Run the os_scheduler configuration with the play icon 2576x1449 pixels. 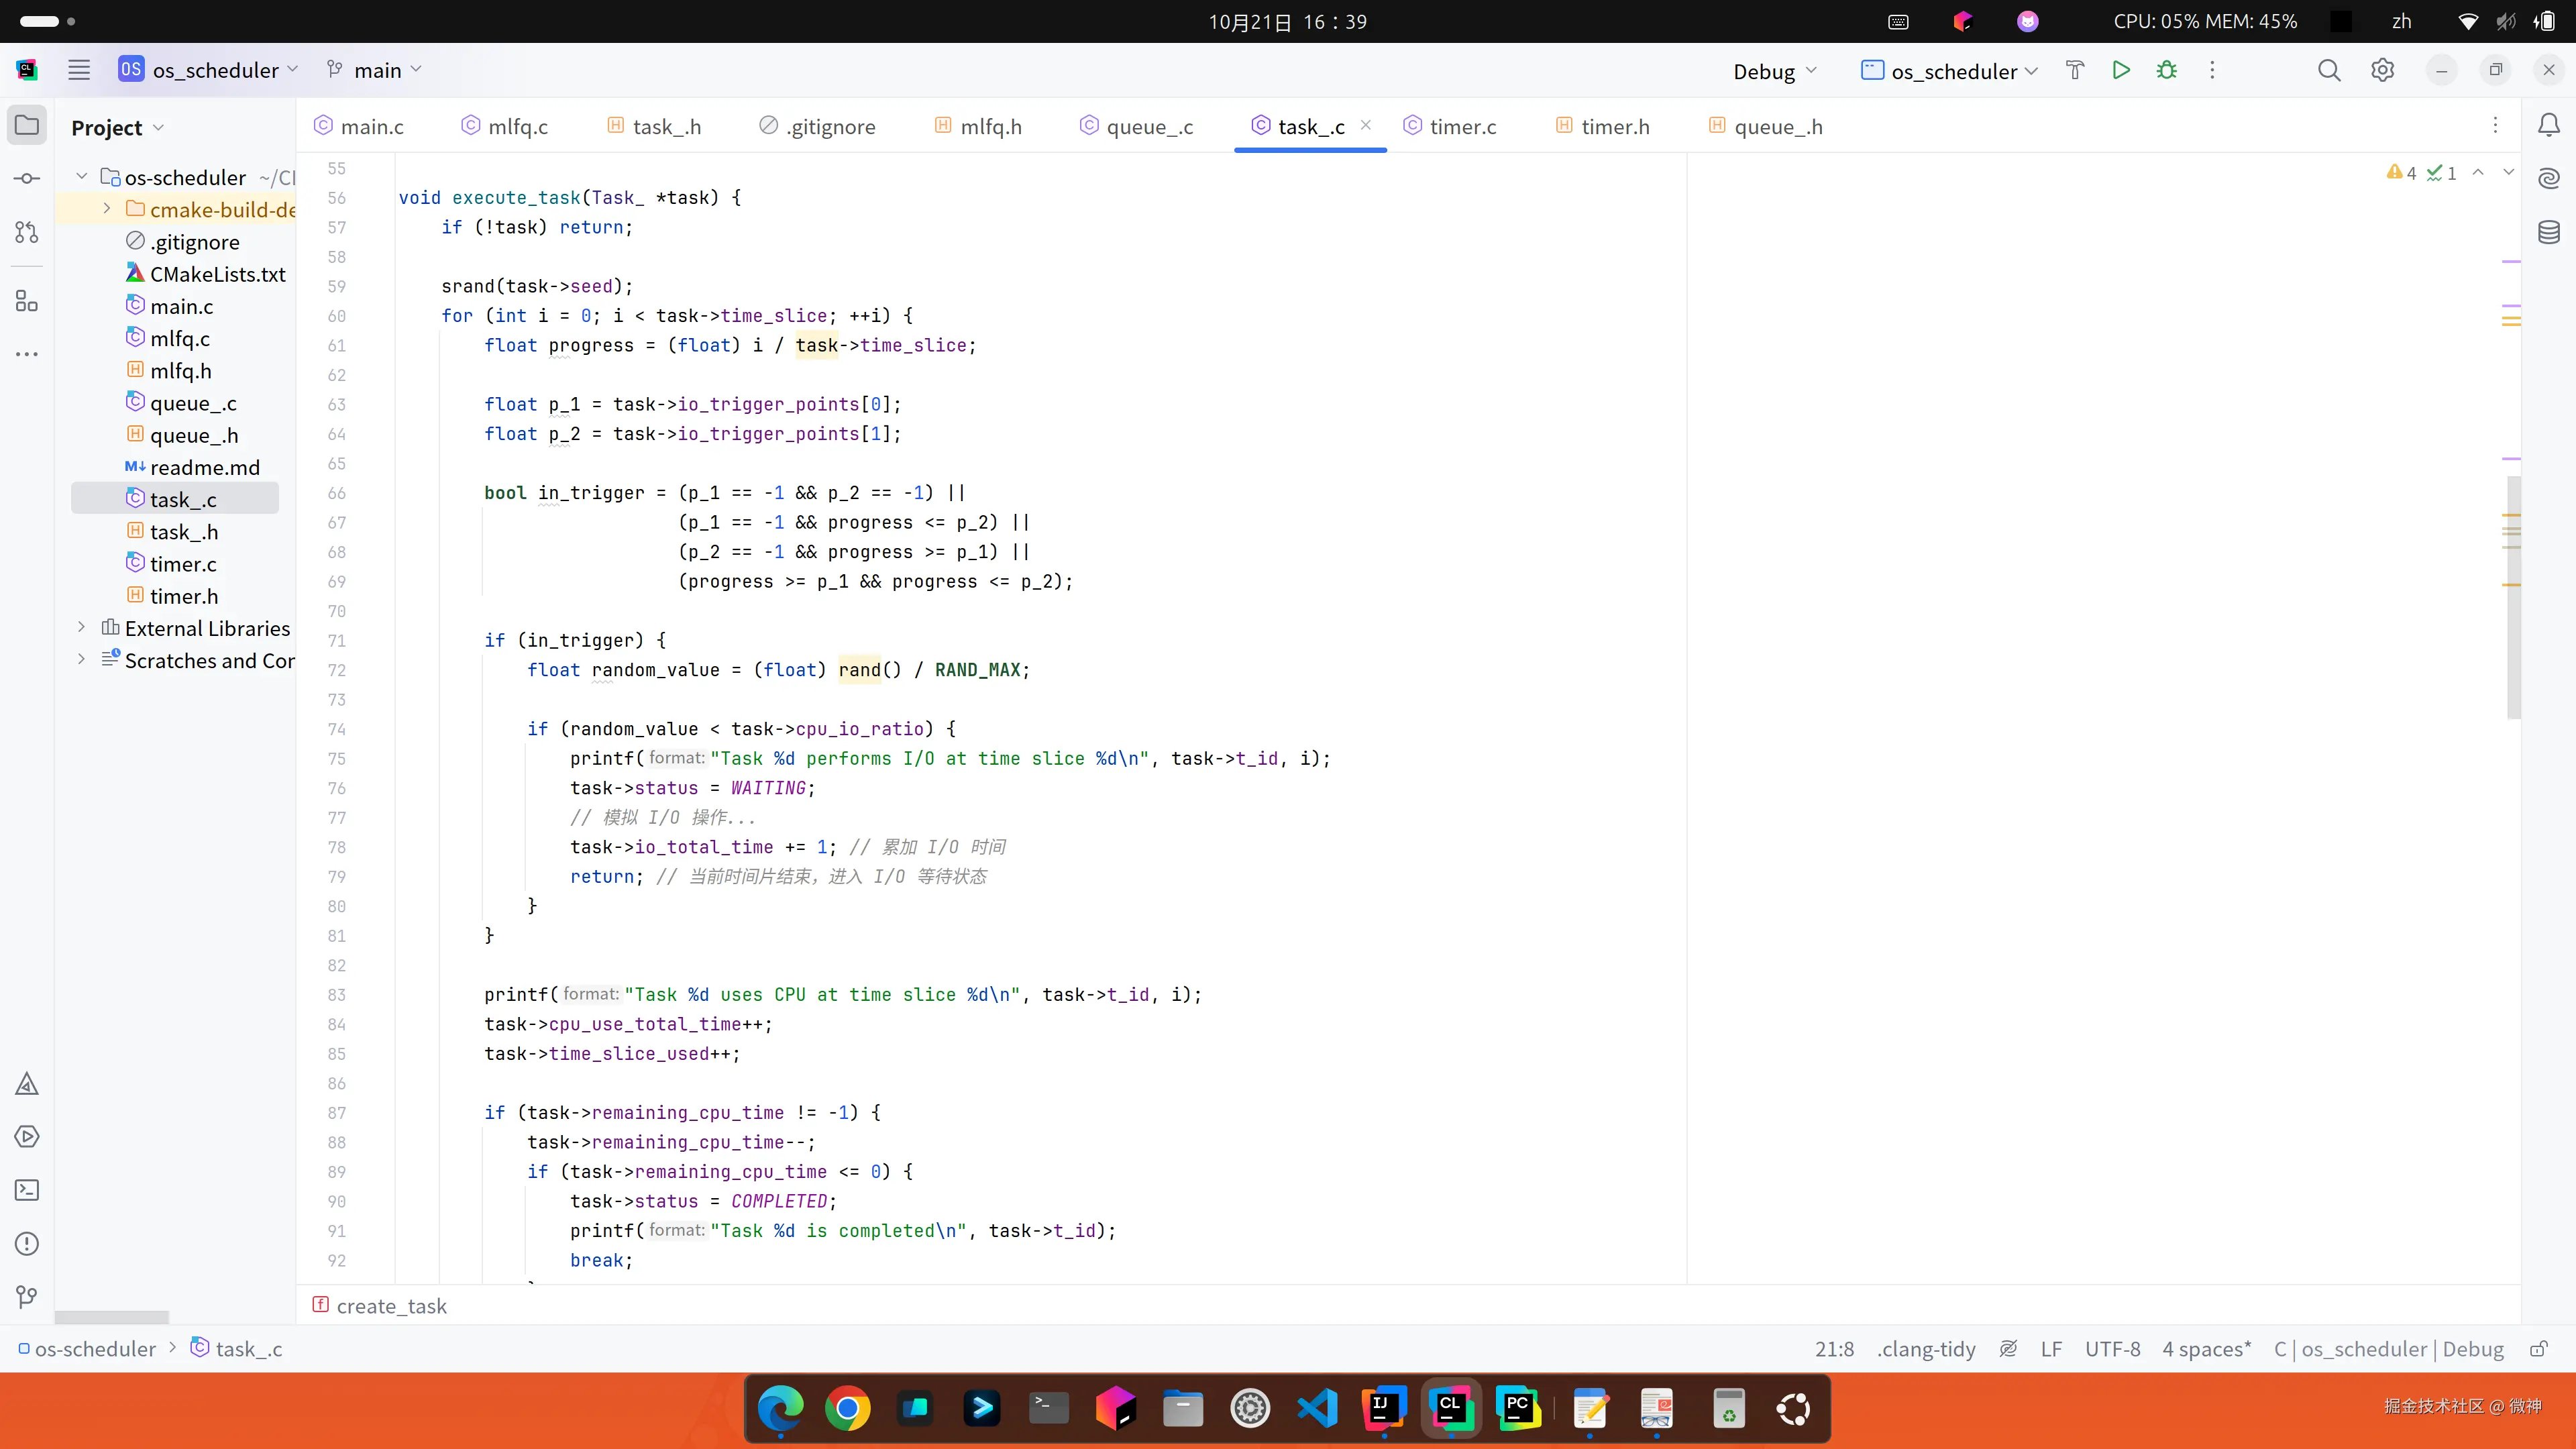coord(2121,70)
